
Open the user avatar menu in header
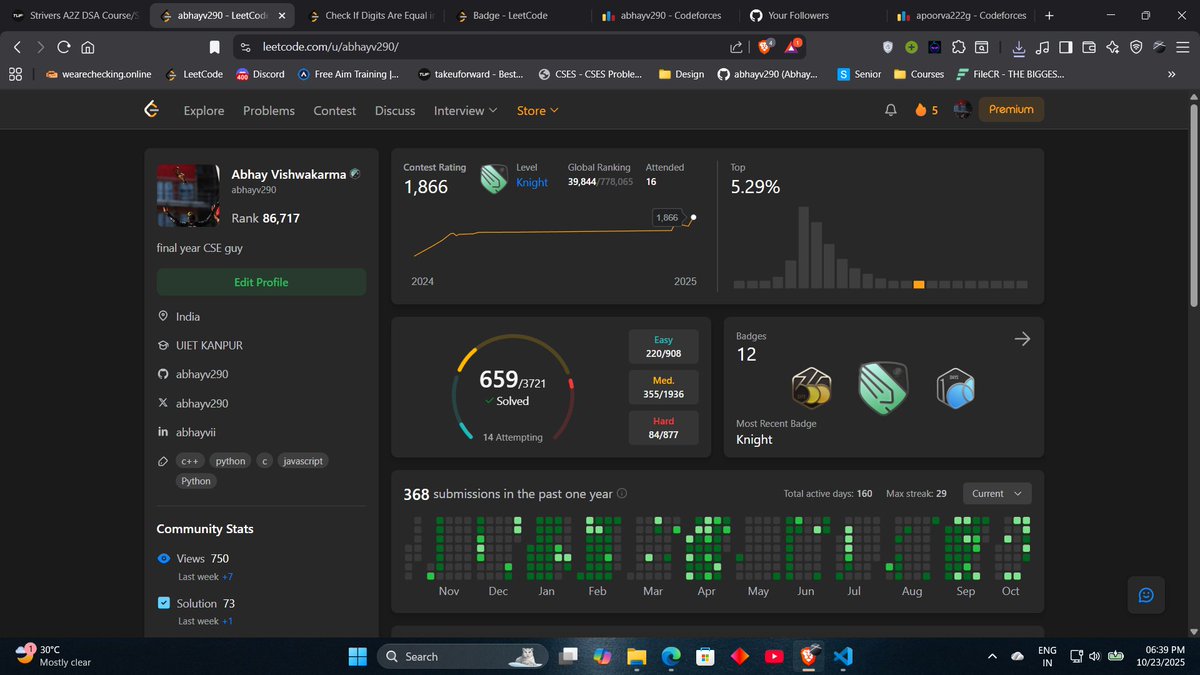coord(963,110)
